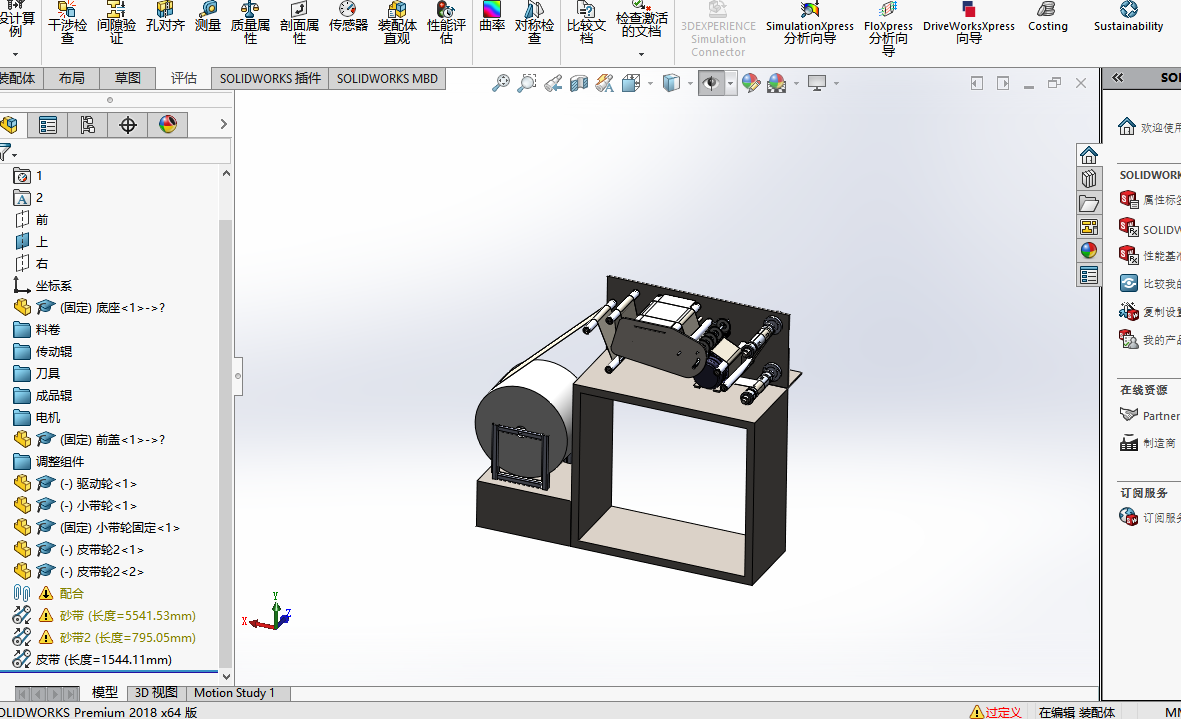Open the View Palette task pane tab

1088,227
